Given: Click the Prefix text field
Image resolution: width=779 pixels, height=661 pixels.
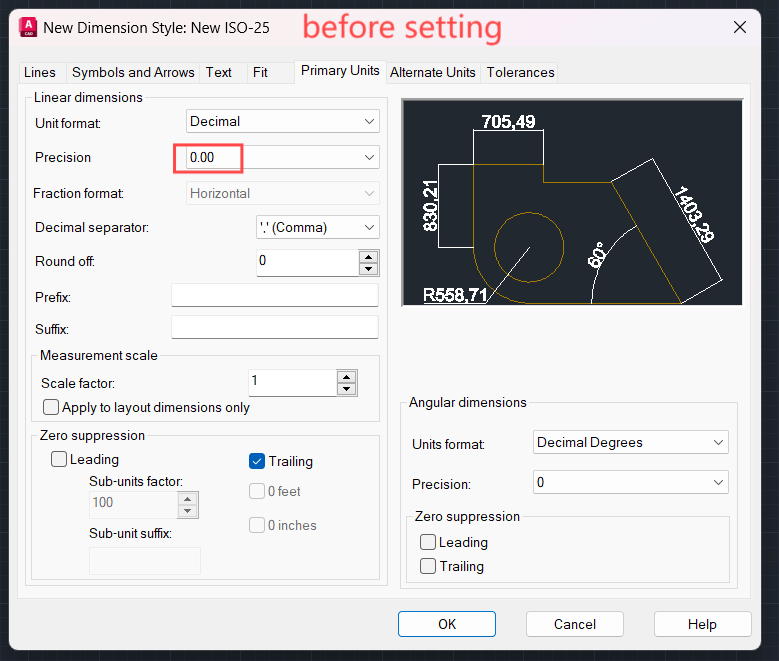Looking at the screenshot, I should (x=275, y=295).
